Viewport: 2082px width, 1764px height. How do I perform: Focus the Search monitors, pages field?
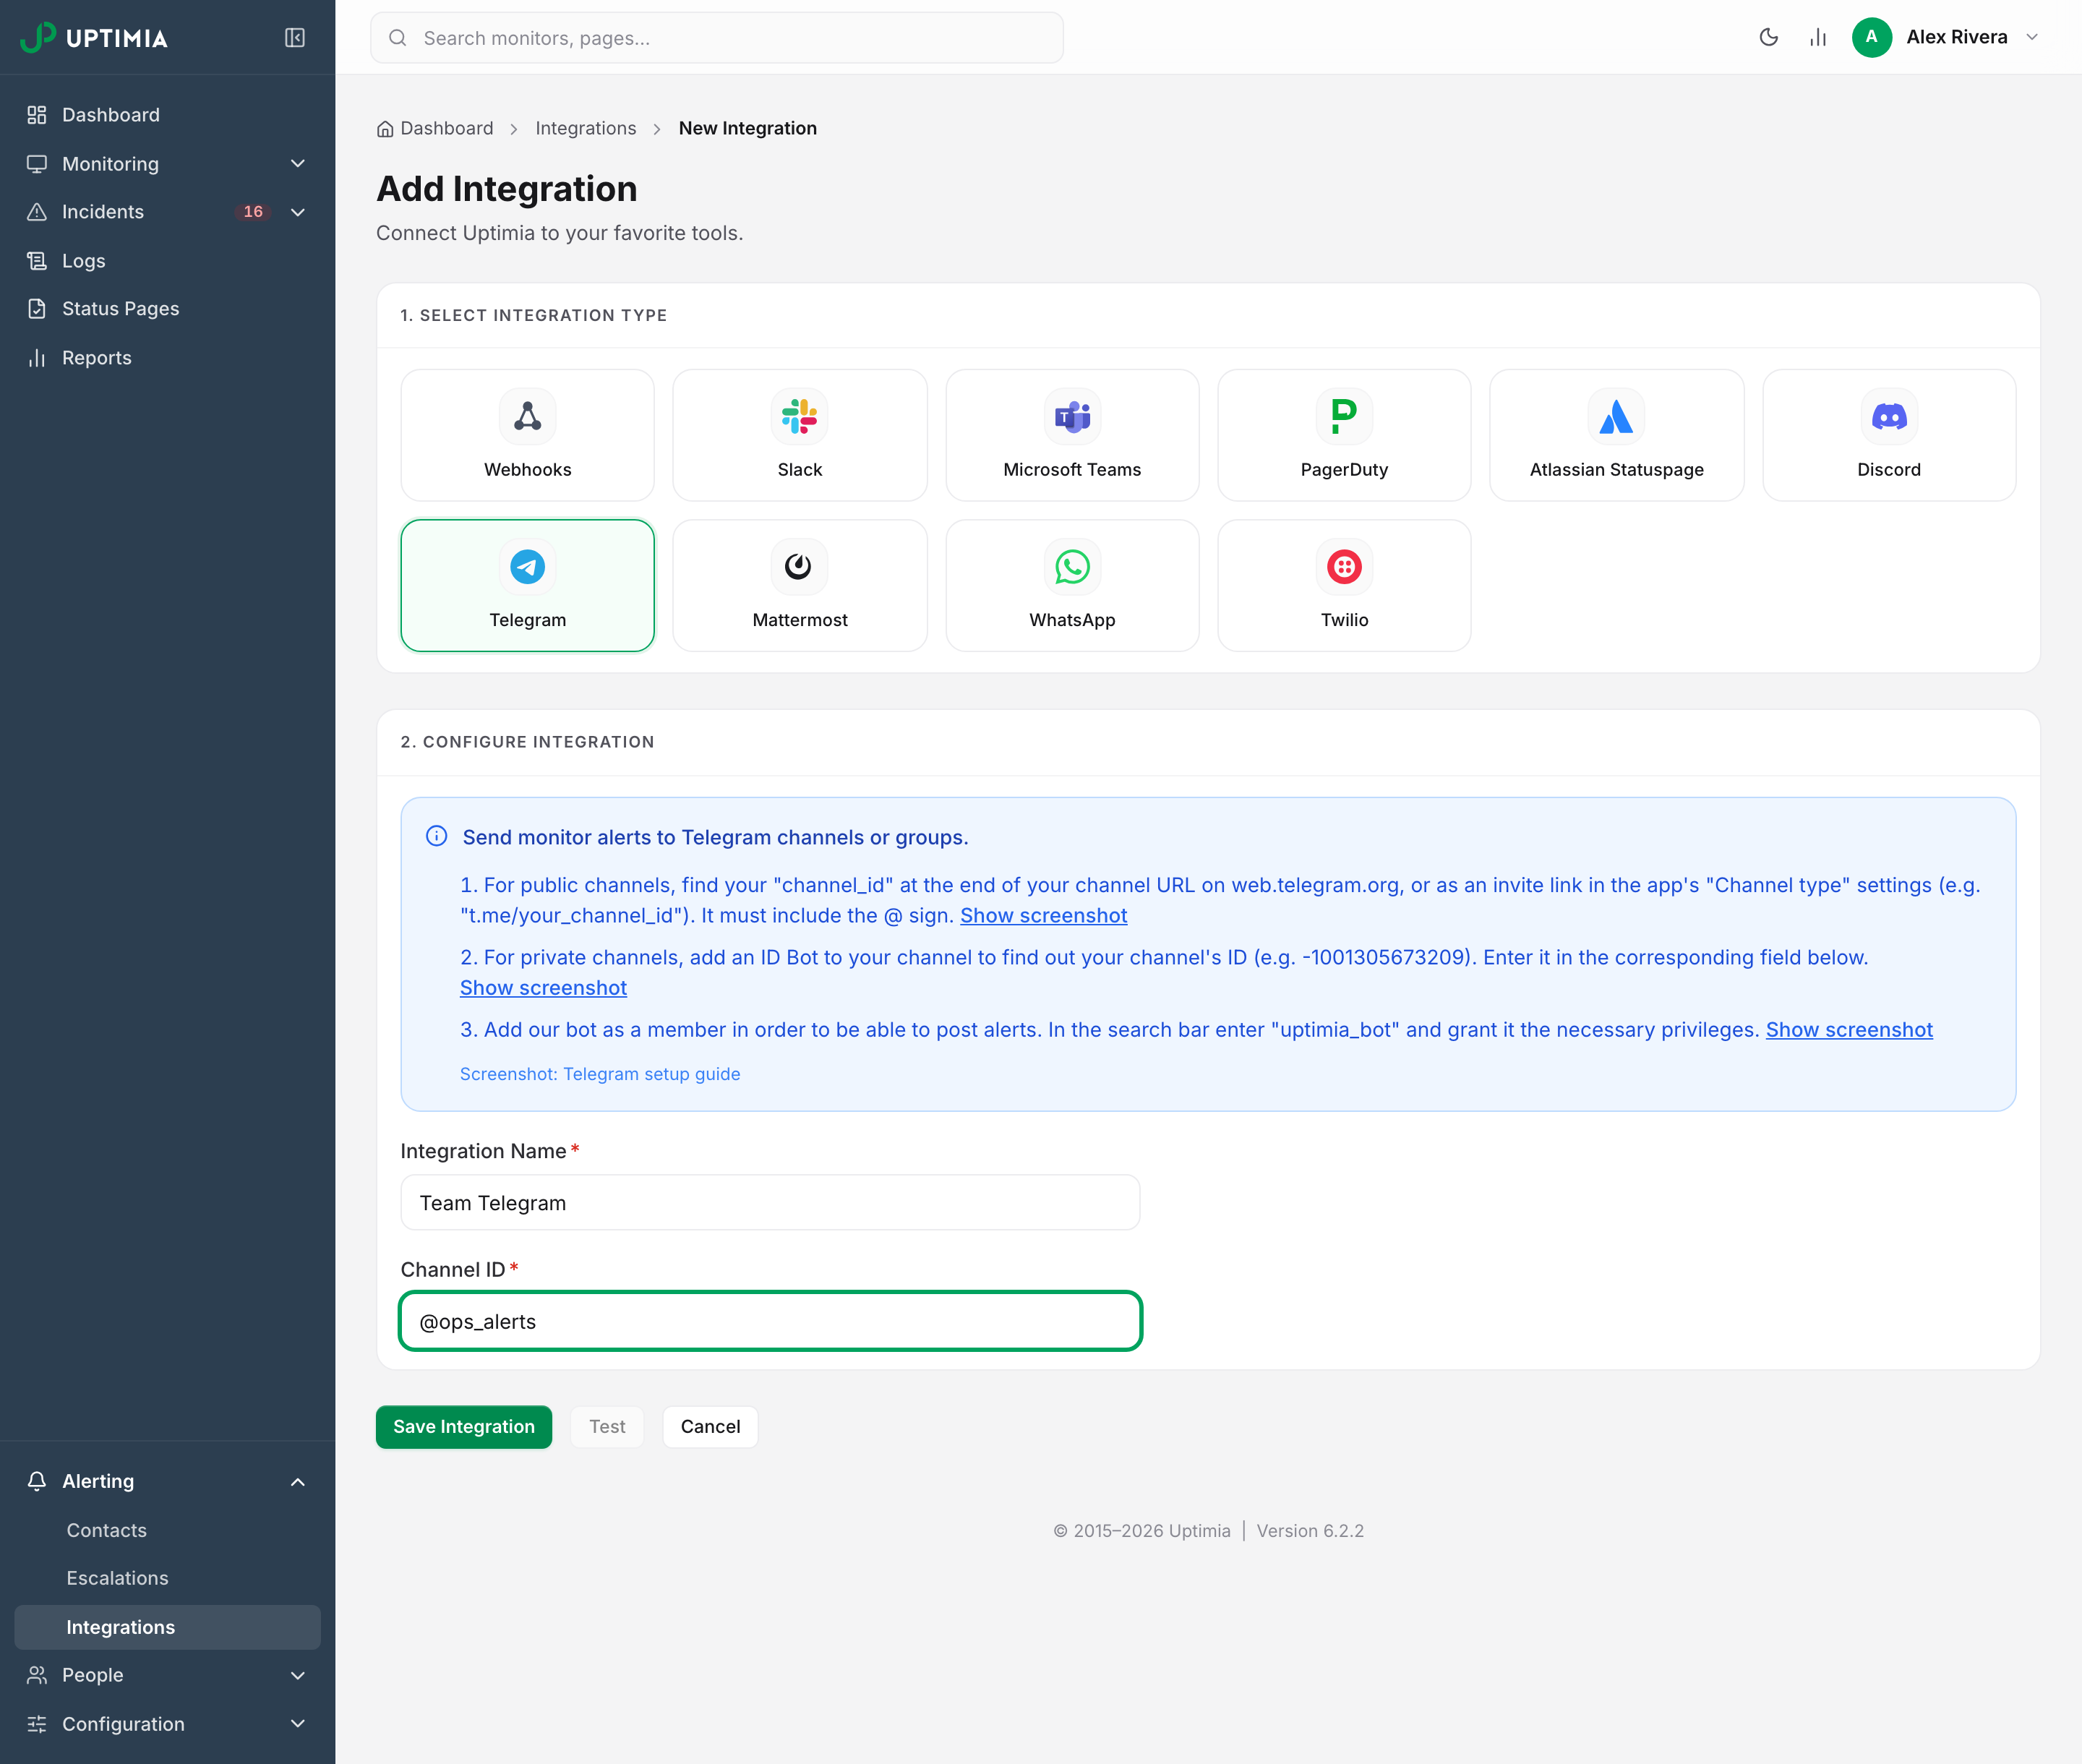pyautogui.click(x=716, y=38)
